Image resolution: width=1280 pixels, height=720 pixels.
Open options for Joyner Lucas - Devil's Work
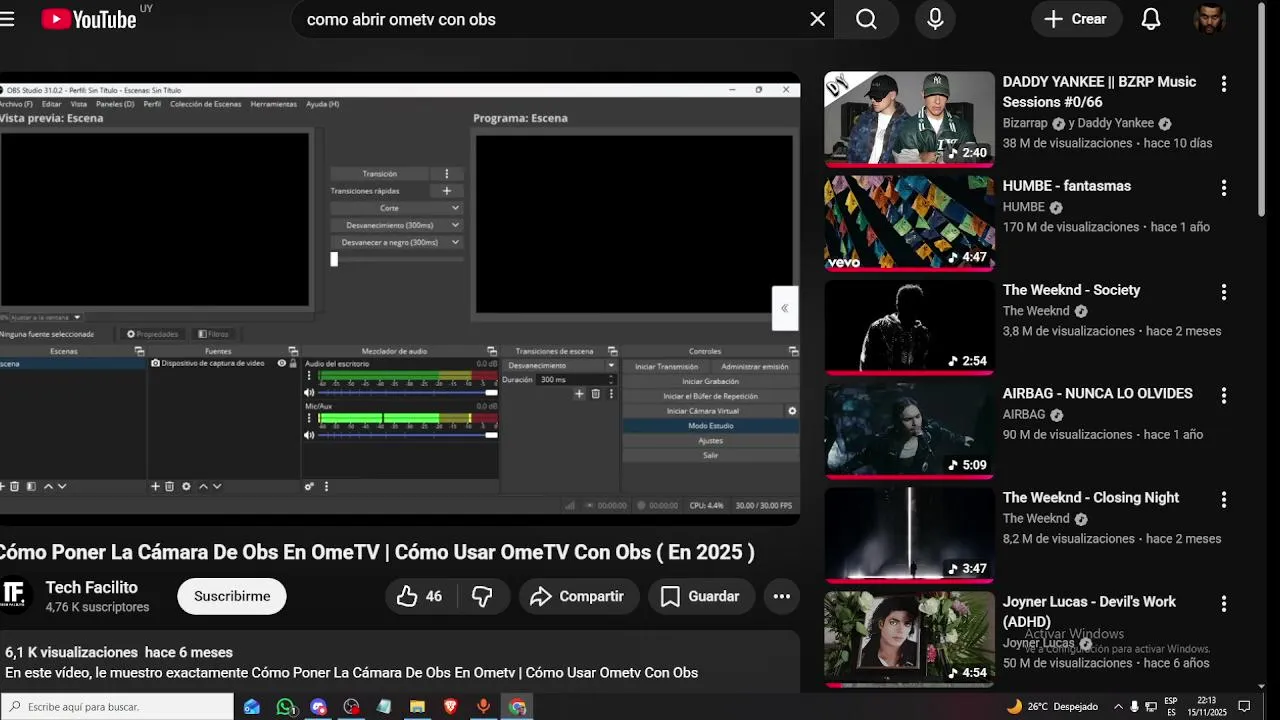tap(1223, 604)
